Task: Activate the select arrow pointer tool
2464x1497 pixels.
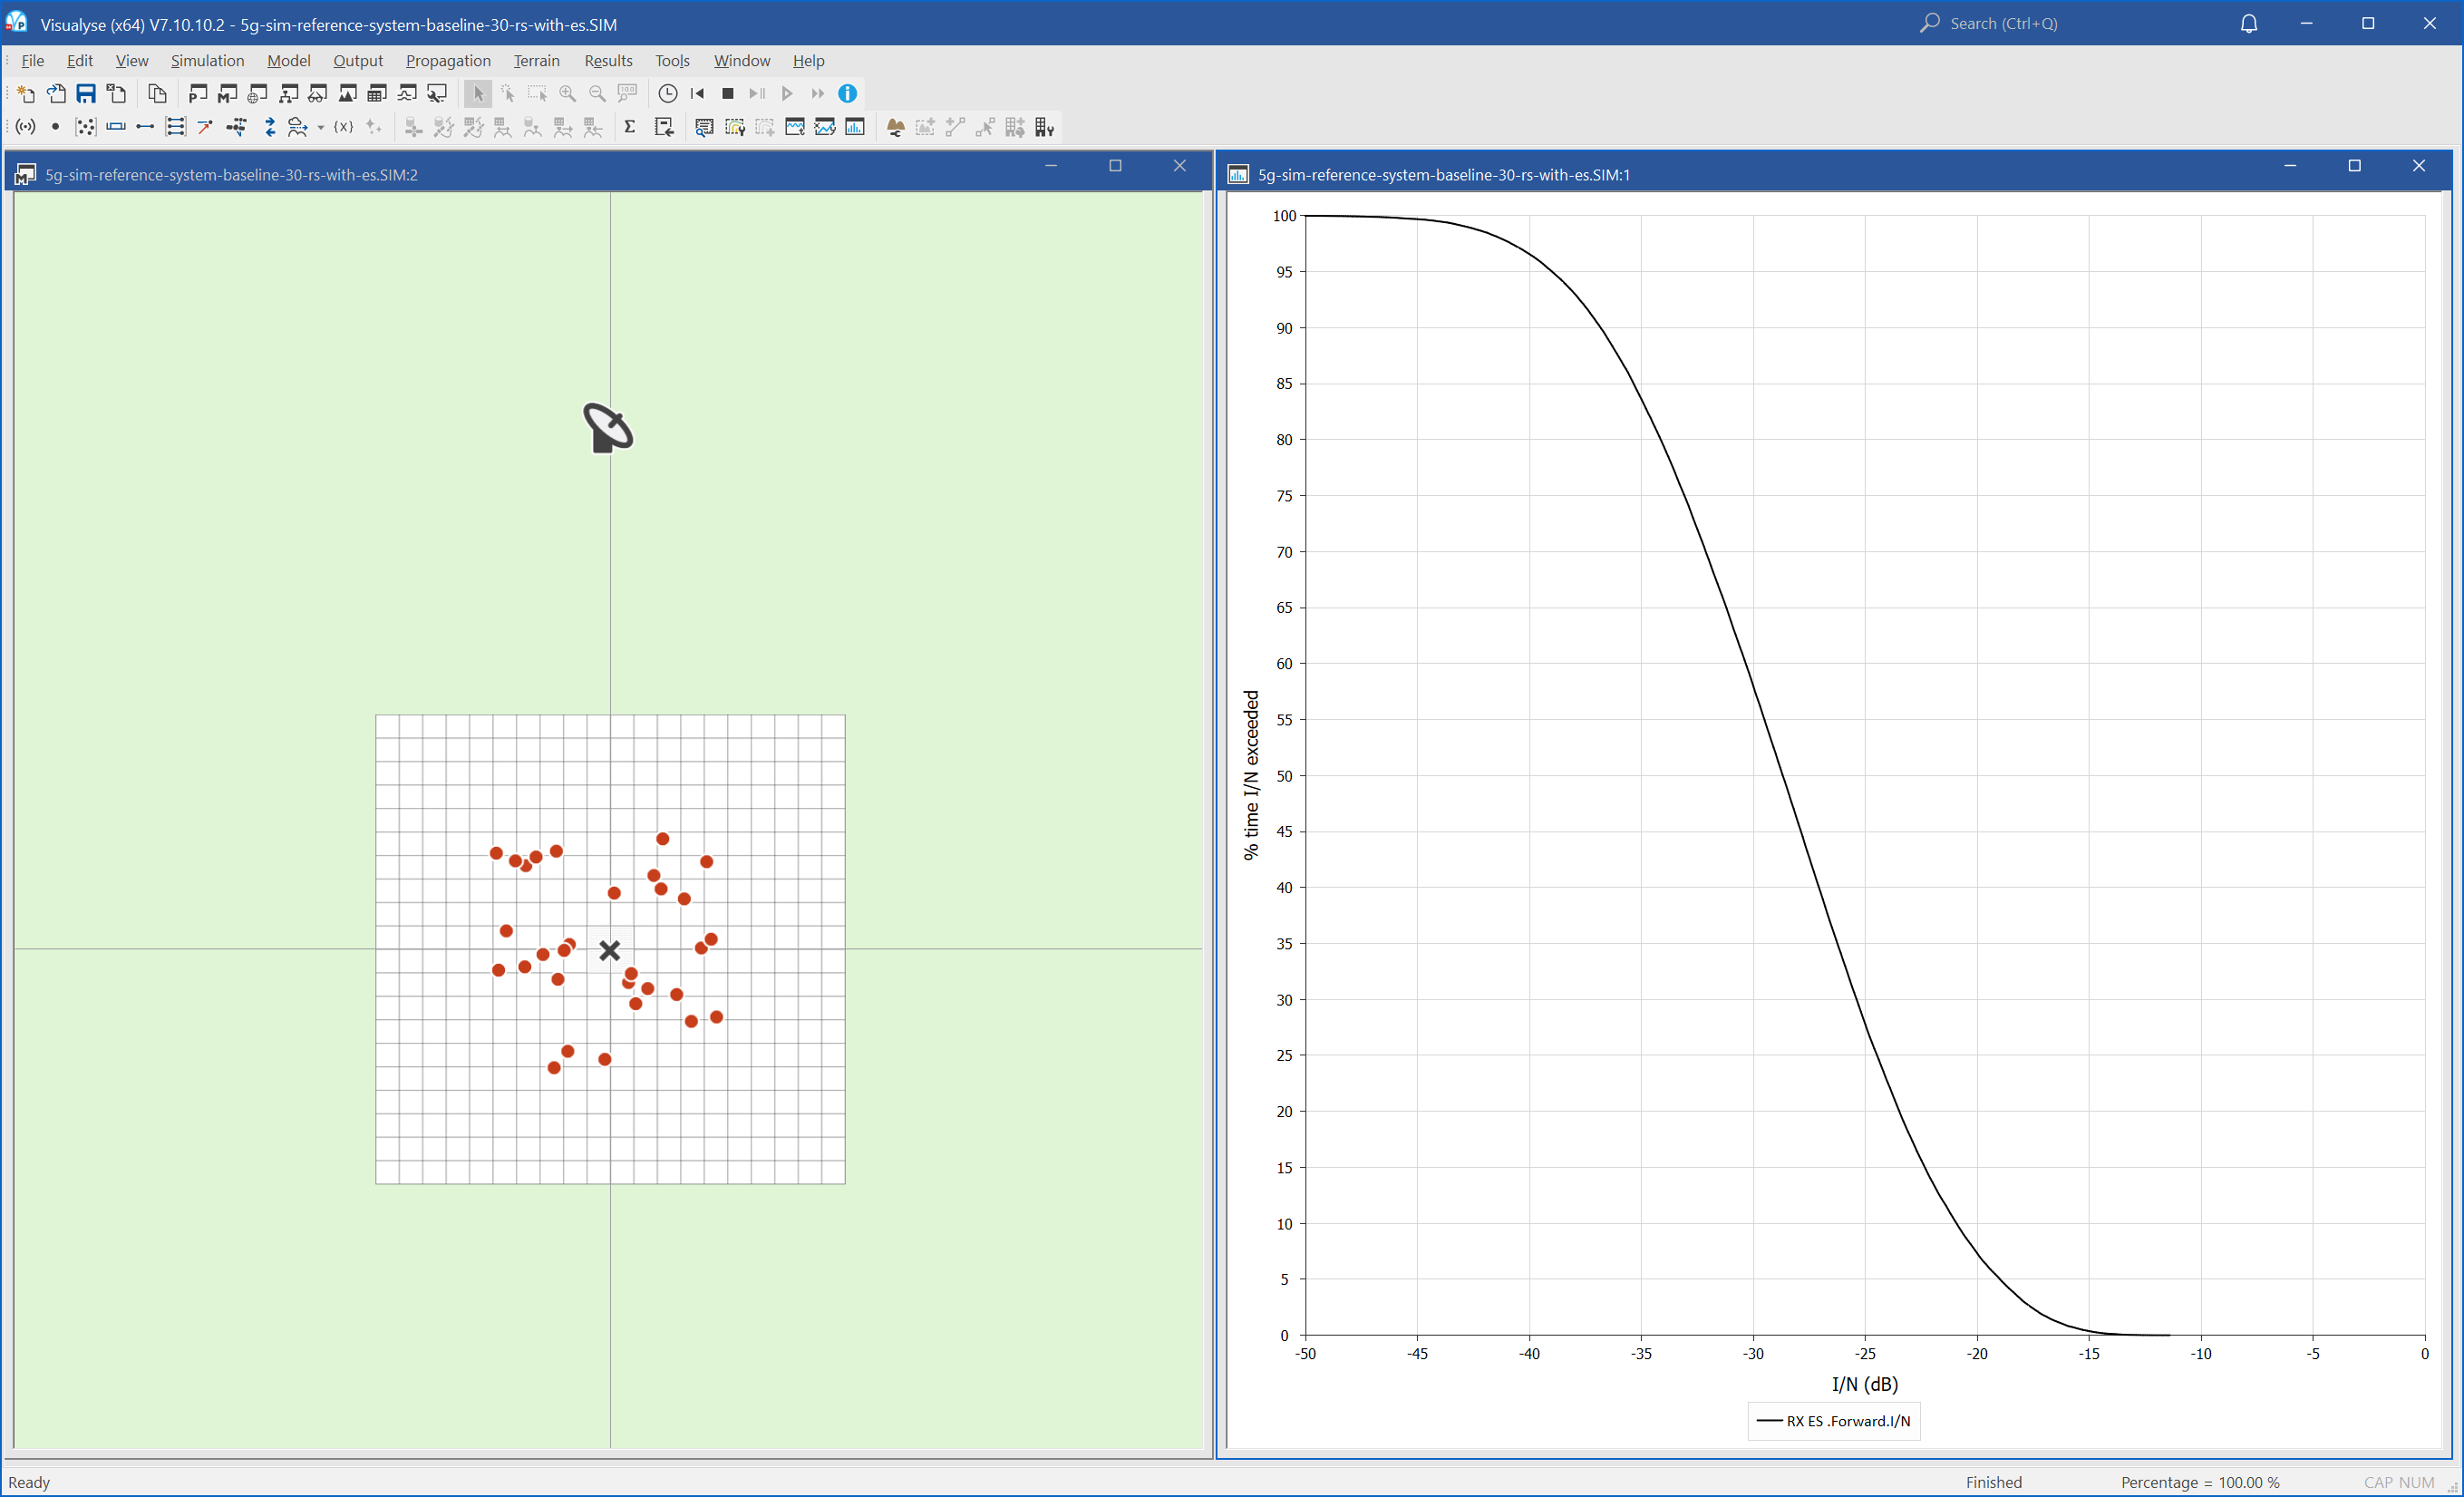Action: 478,94
